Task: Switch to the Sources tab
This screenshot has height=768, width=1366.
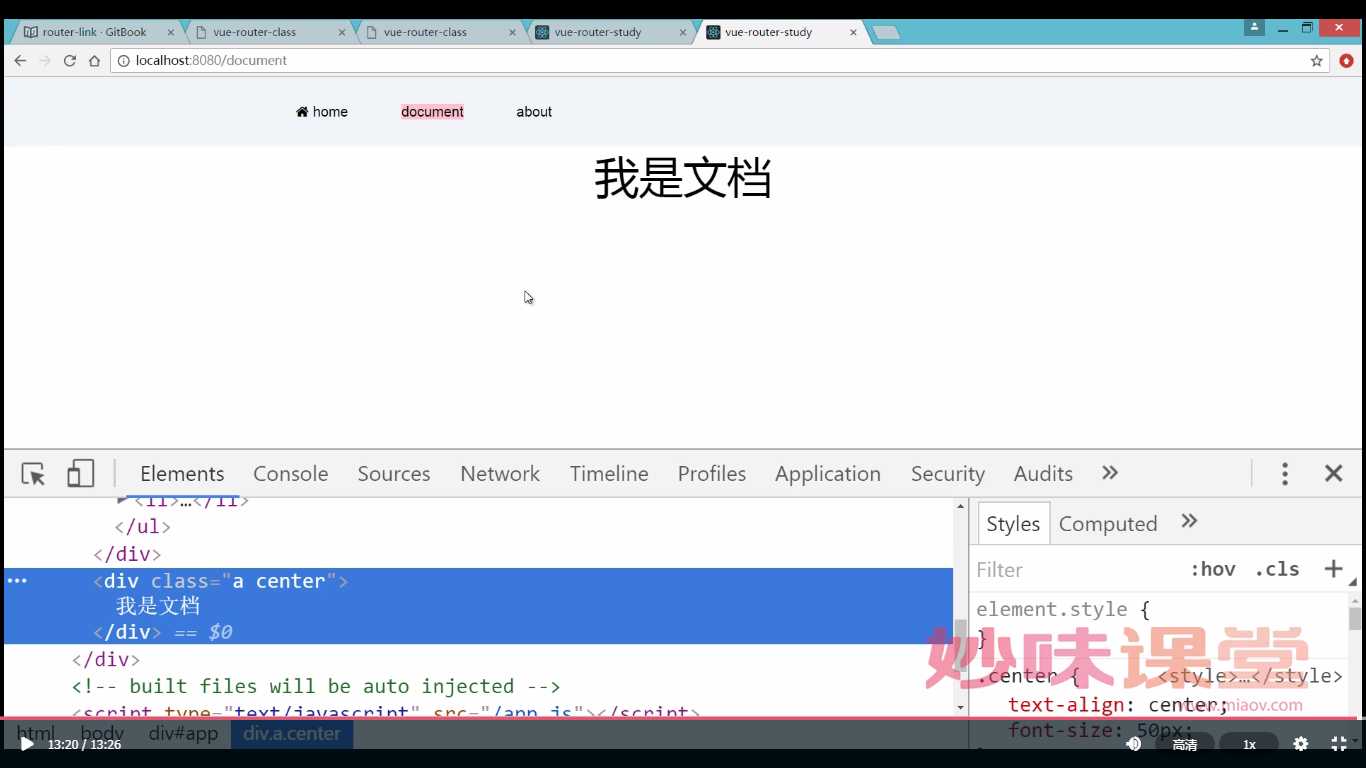Action: [394, 474]
